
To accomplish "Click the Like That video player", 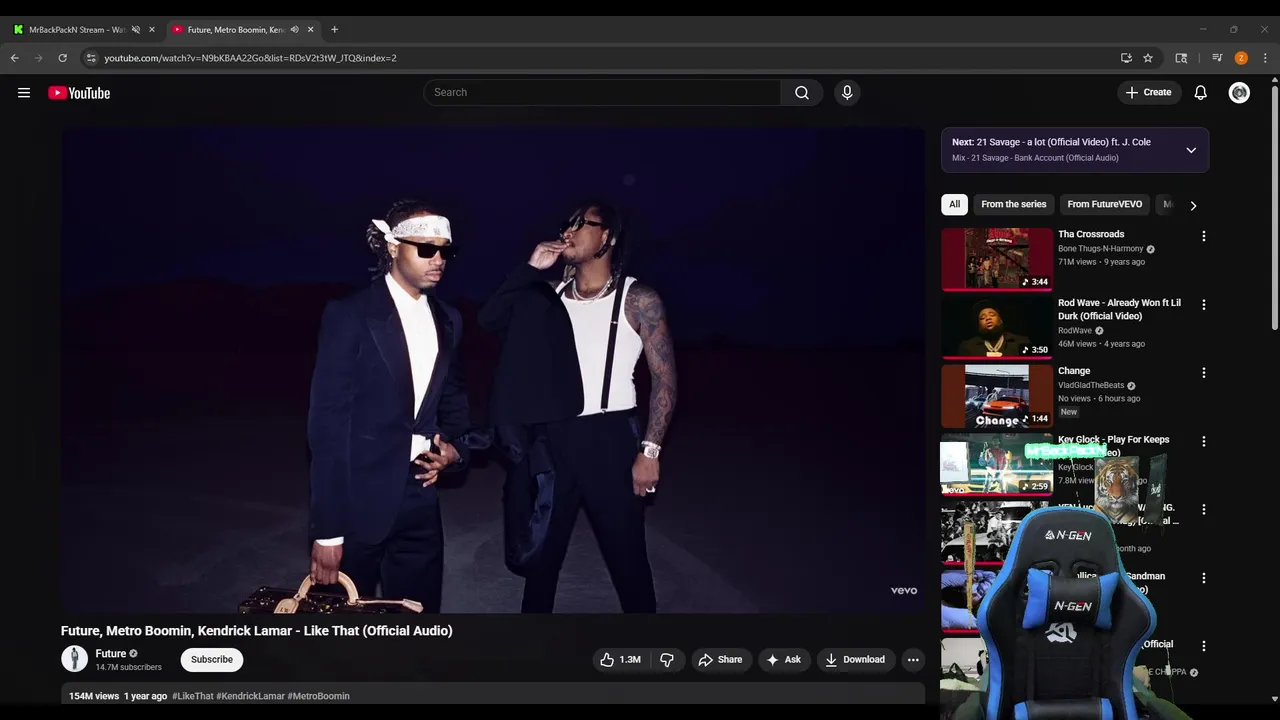I will pyautogui.click(x=493, y=370).
